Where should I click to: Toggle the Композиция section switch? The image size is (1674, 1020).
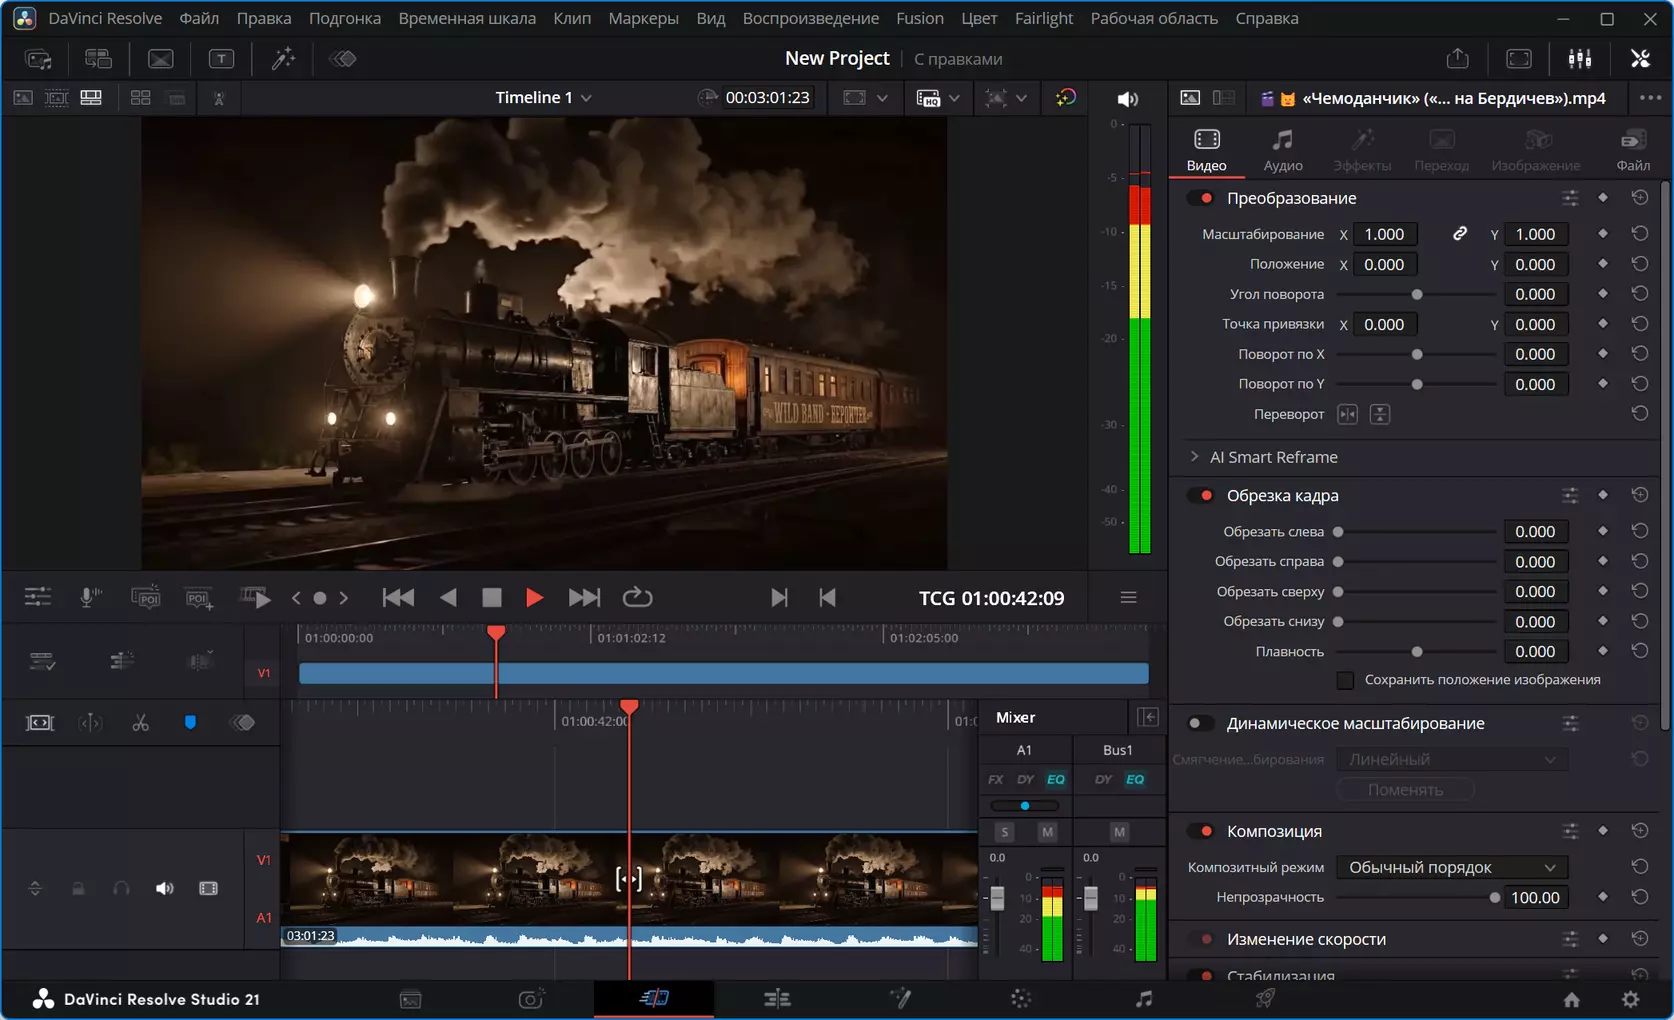coord(1200,831)
